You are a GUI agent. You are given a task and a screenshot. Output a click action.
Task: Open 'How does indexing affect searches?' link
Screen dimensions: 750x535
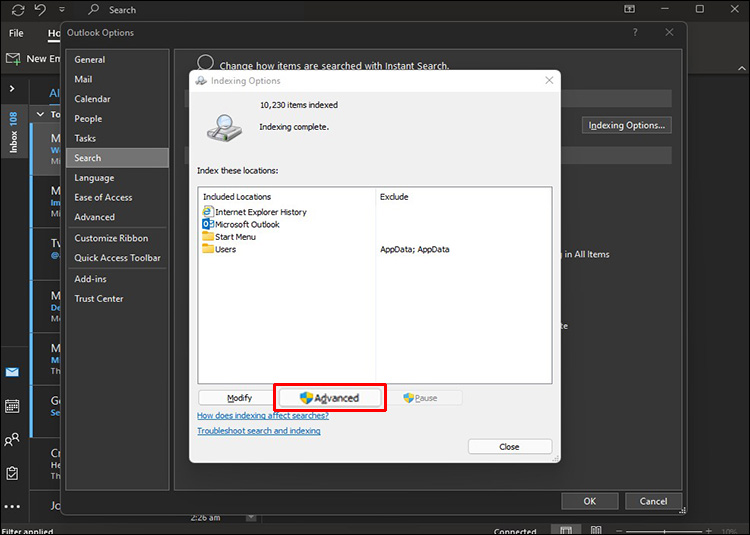pos(263,415)
